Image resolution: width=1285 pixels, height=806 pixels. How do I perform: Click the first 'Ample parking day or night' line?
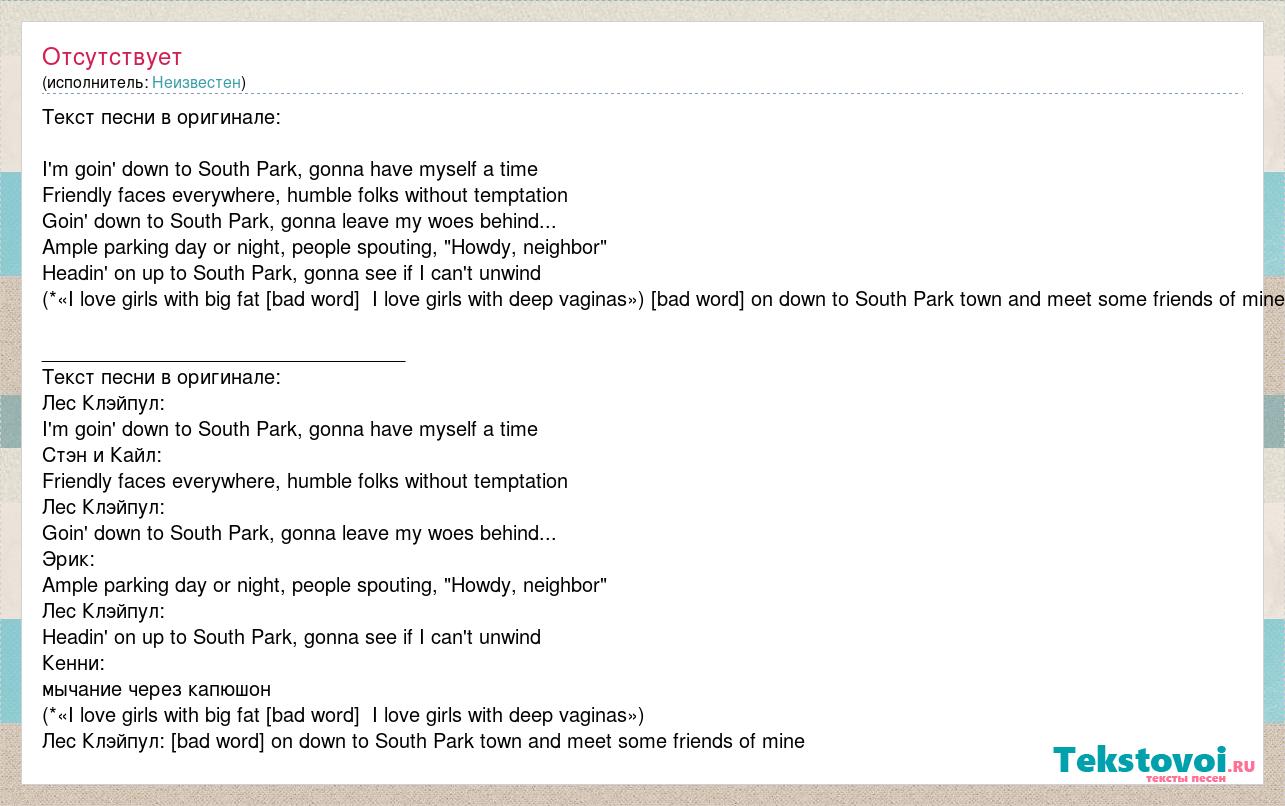(x=324, y=247)
